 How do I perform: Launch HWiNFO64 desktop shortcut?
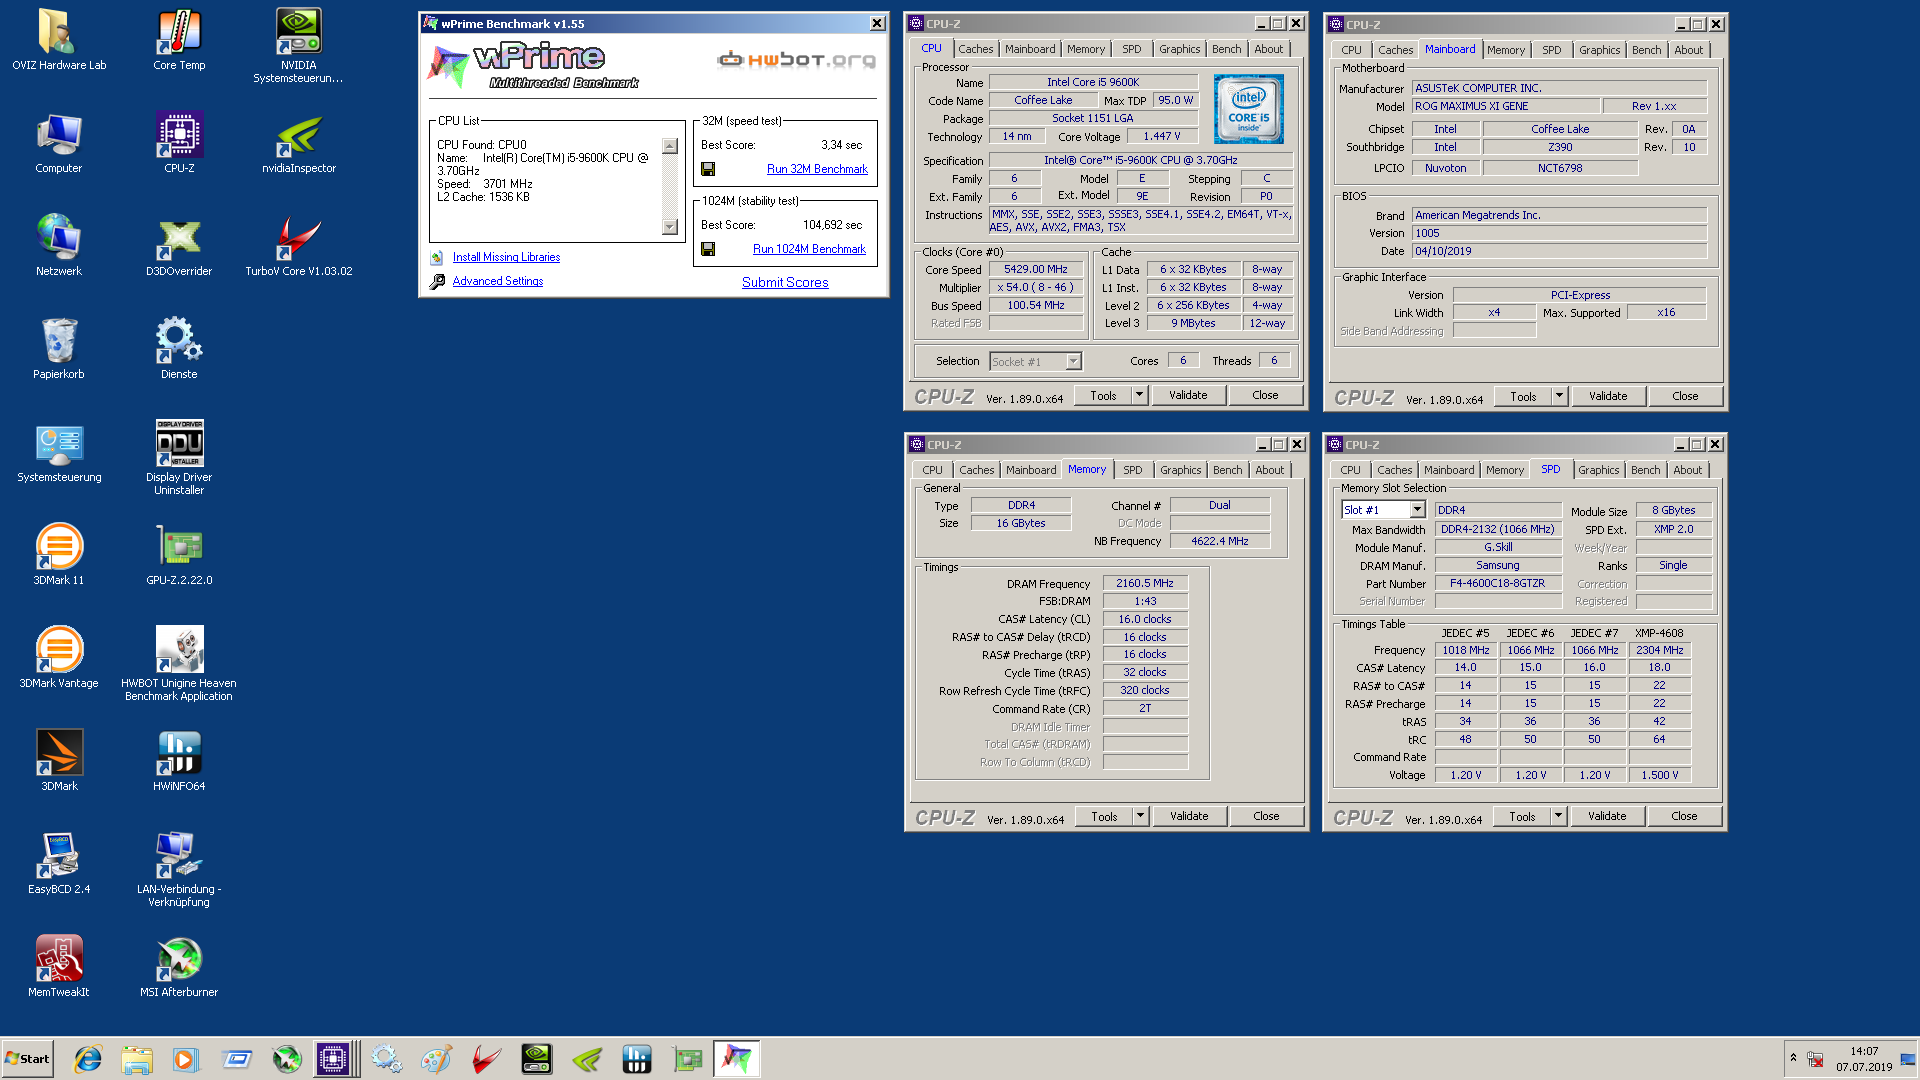(179, 761)
